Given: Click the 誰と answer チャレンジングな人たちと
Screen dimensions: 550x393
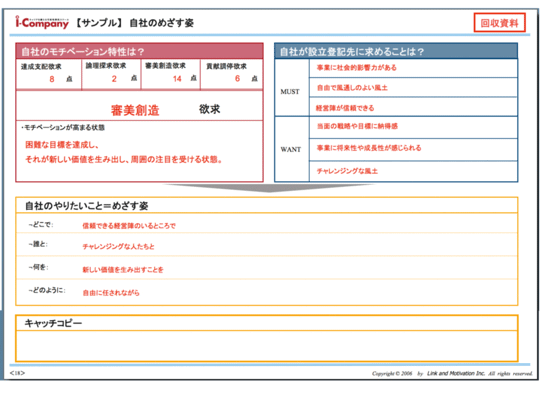Looking at the screenshot, I should coord(118,247).
